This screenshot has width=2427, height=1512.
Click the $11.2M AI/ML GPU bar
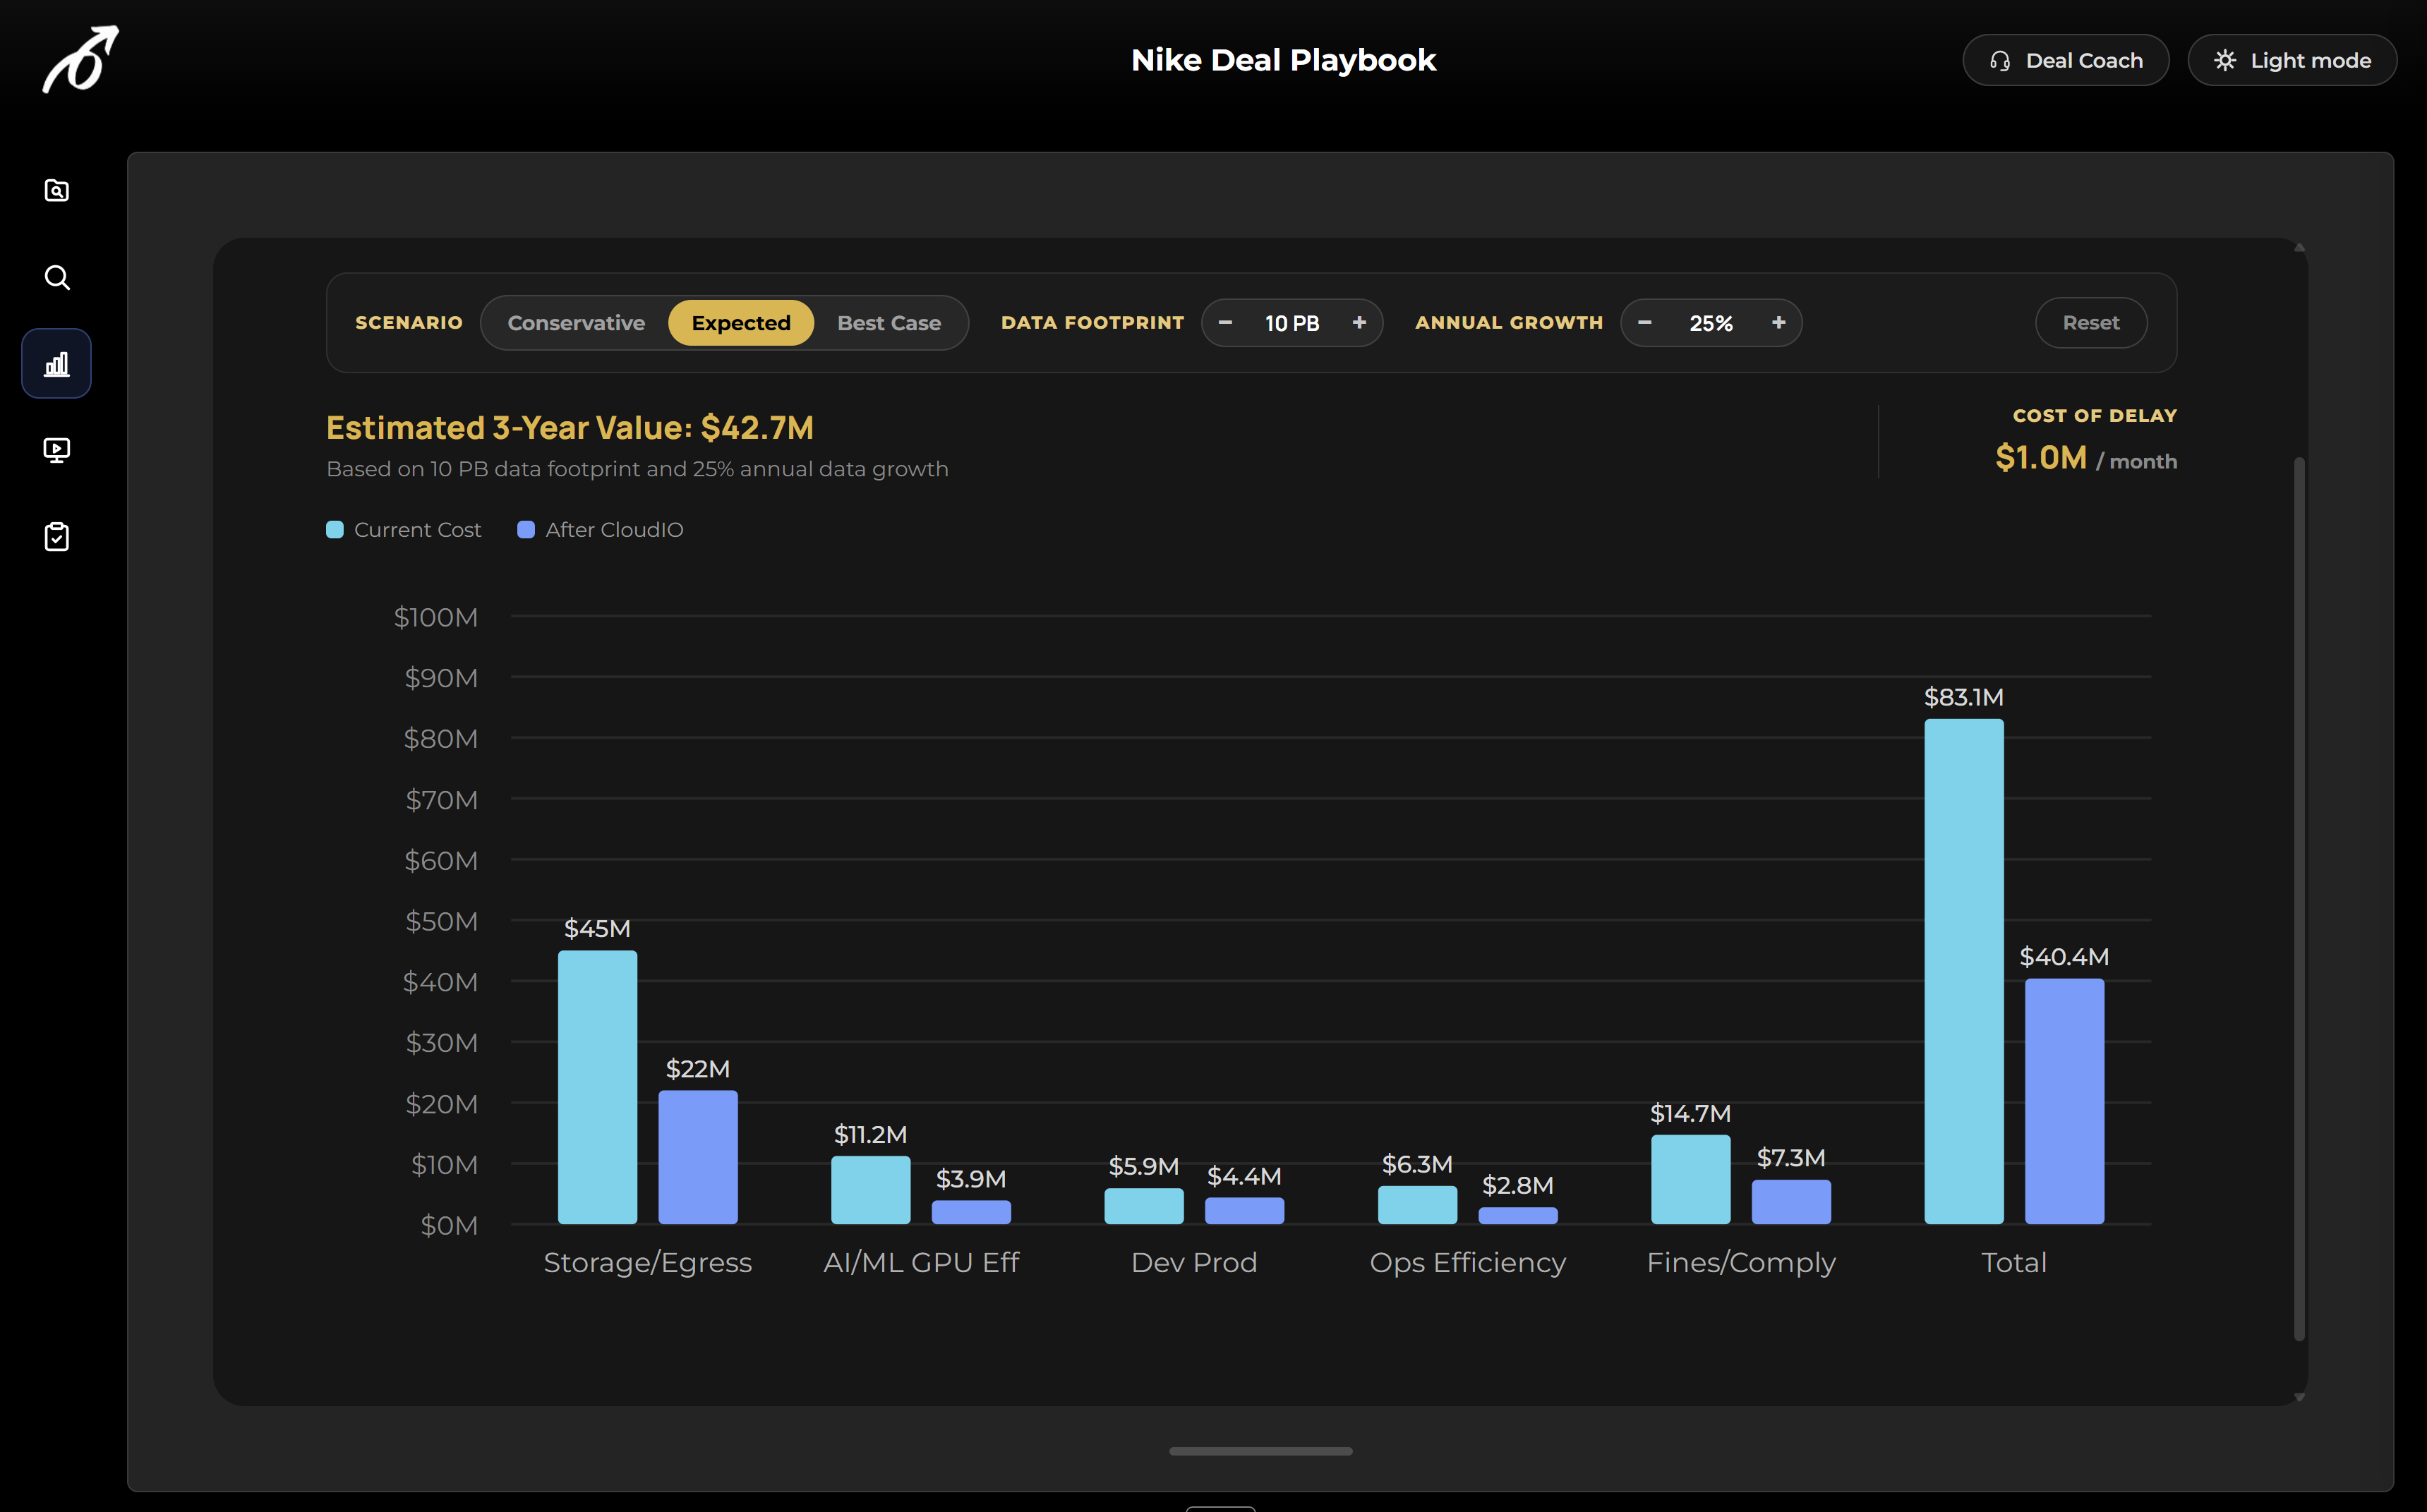click(x=870, y=1190)
